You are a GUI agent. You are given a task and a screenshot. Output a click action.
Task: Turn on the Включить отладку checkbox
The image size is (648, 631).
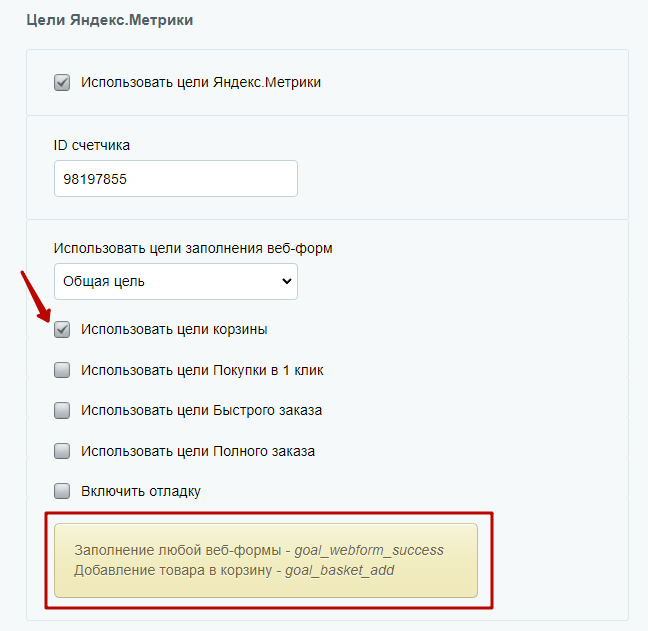point(62,492)
